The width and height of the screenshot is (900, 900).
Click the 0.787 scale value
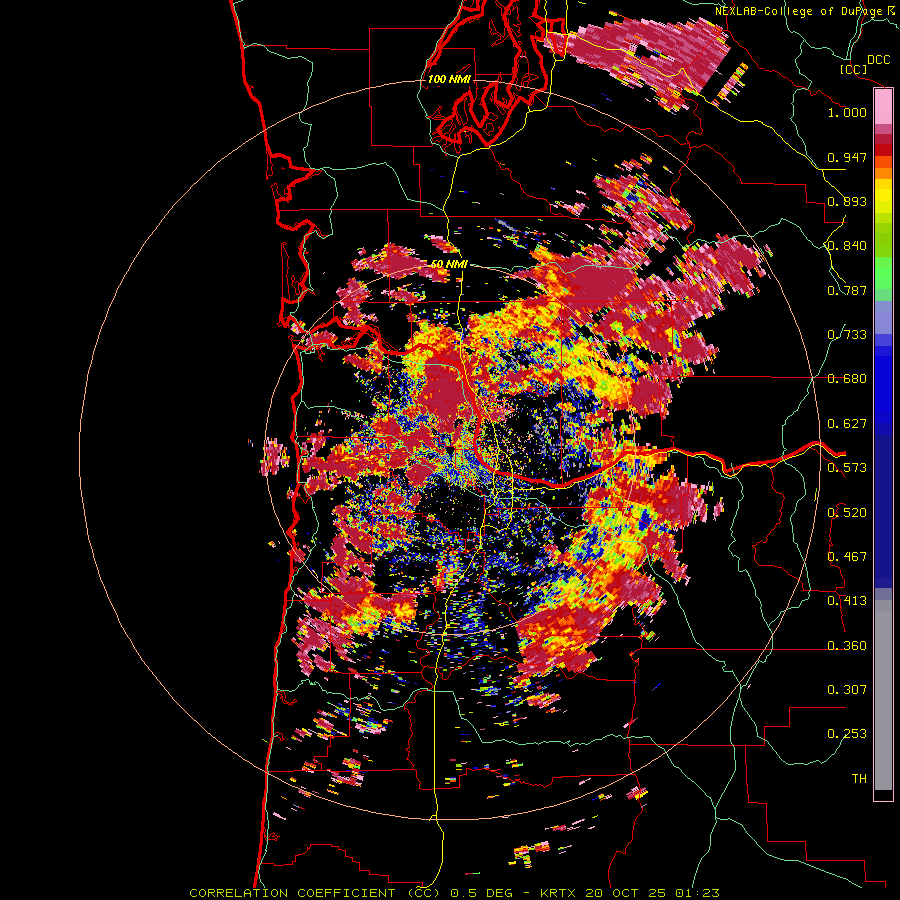coord(847,290)
